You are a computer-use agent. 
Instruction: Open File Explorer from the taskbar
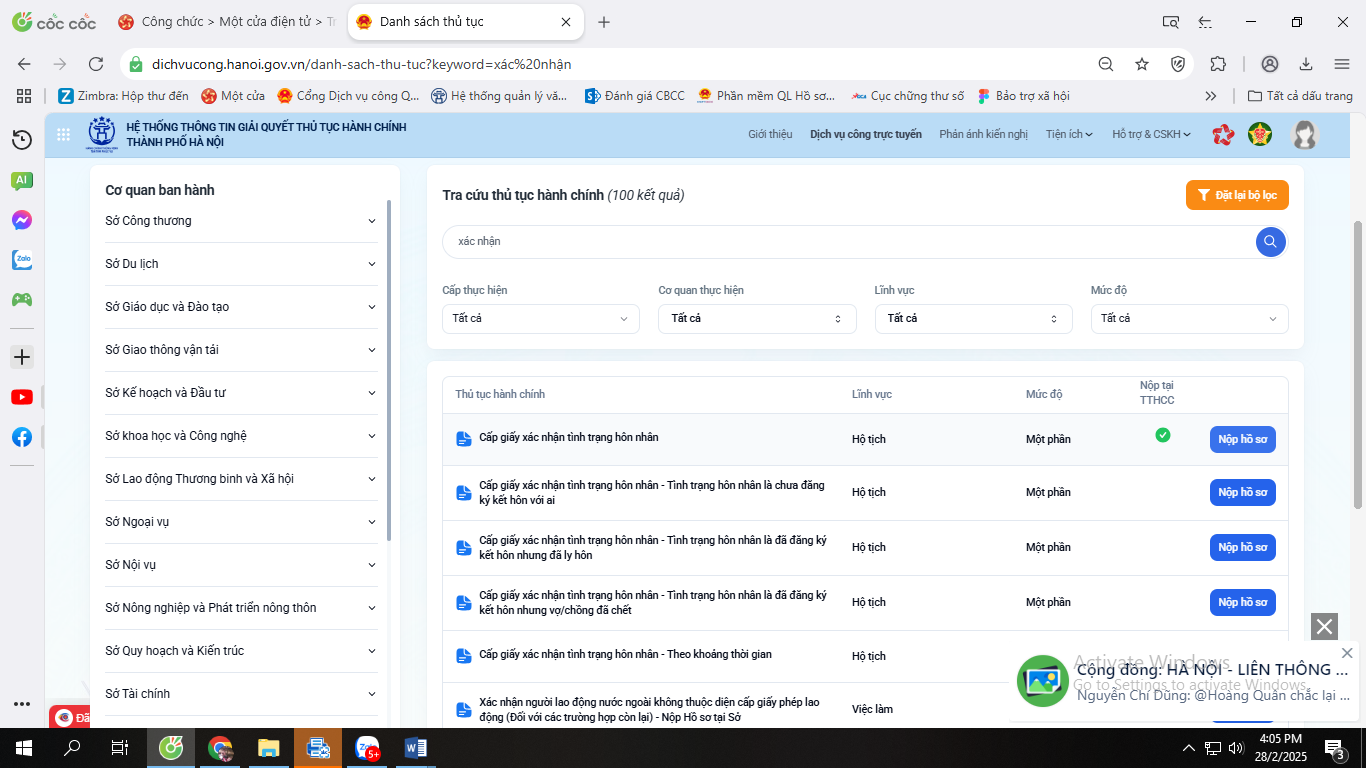pyautogui.click(x=268, y=747)
